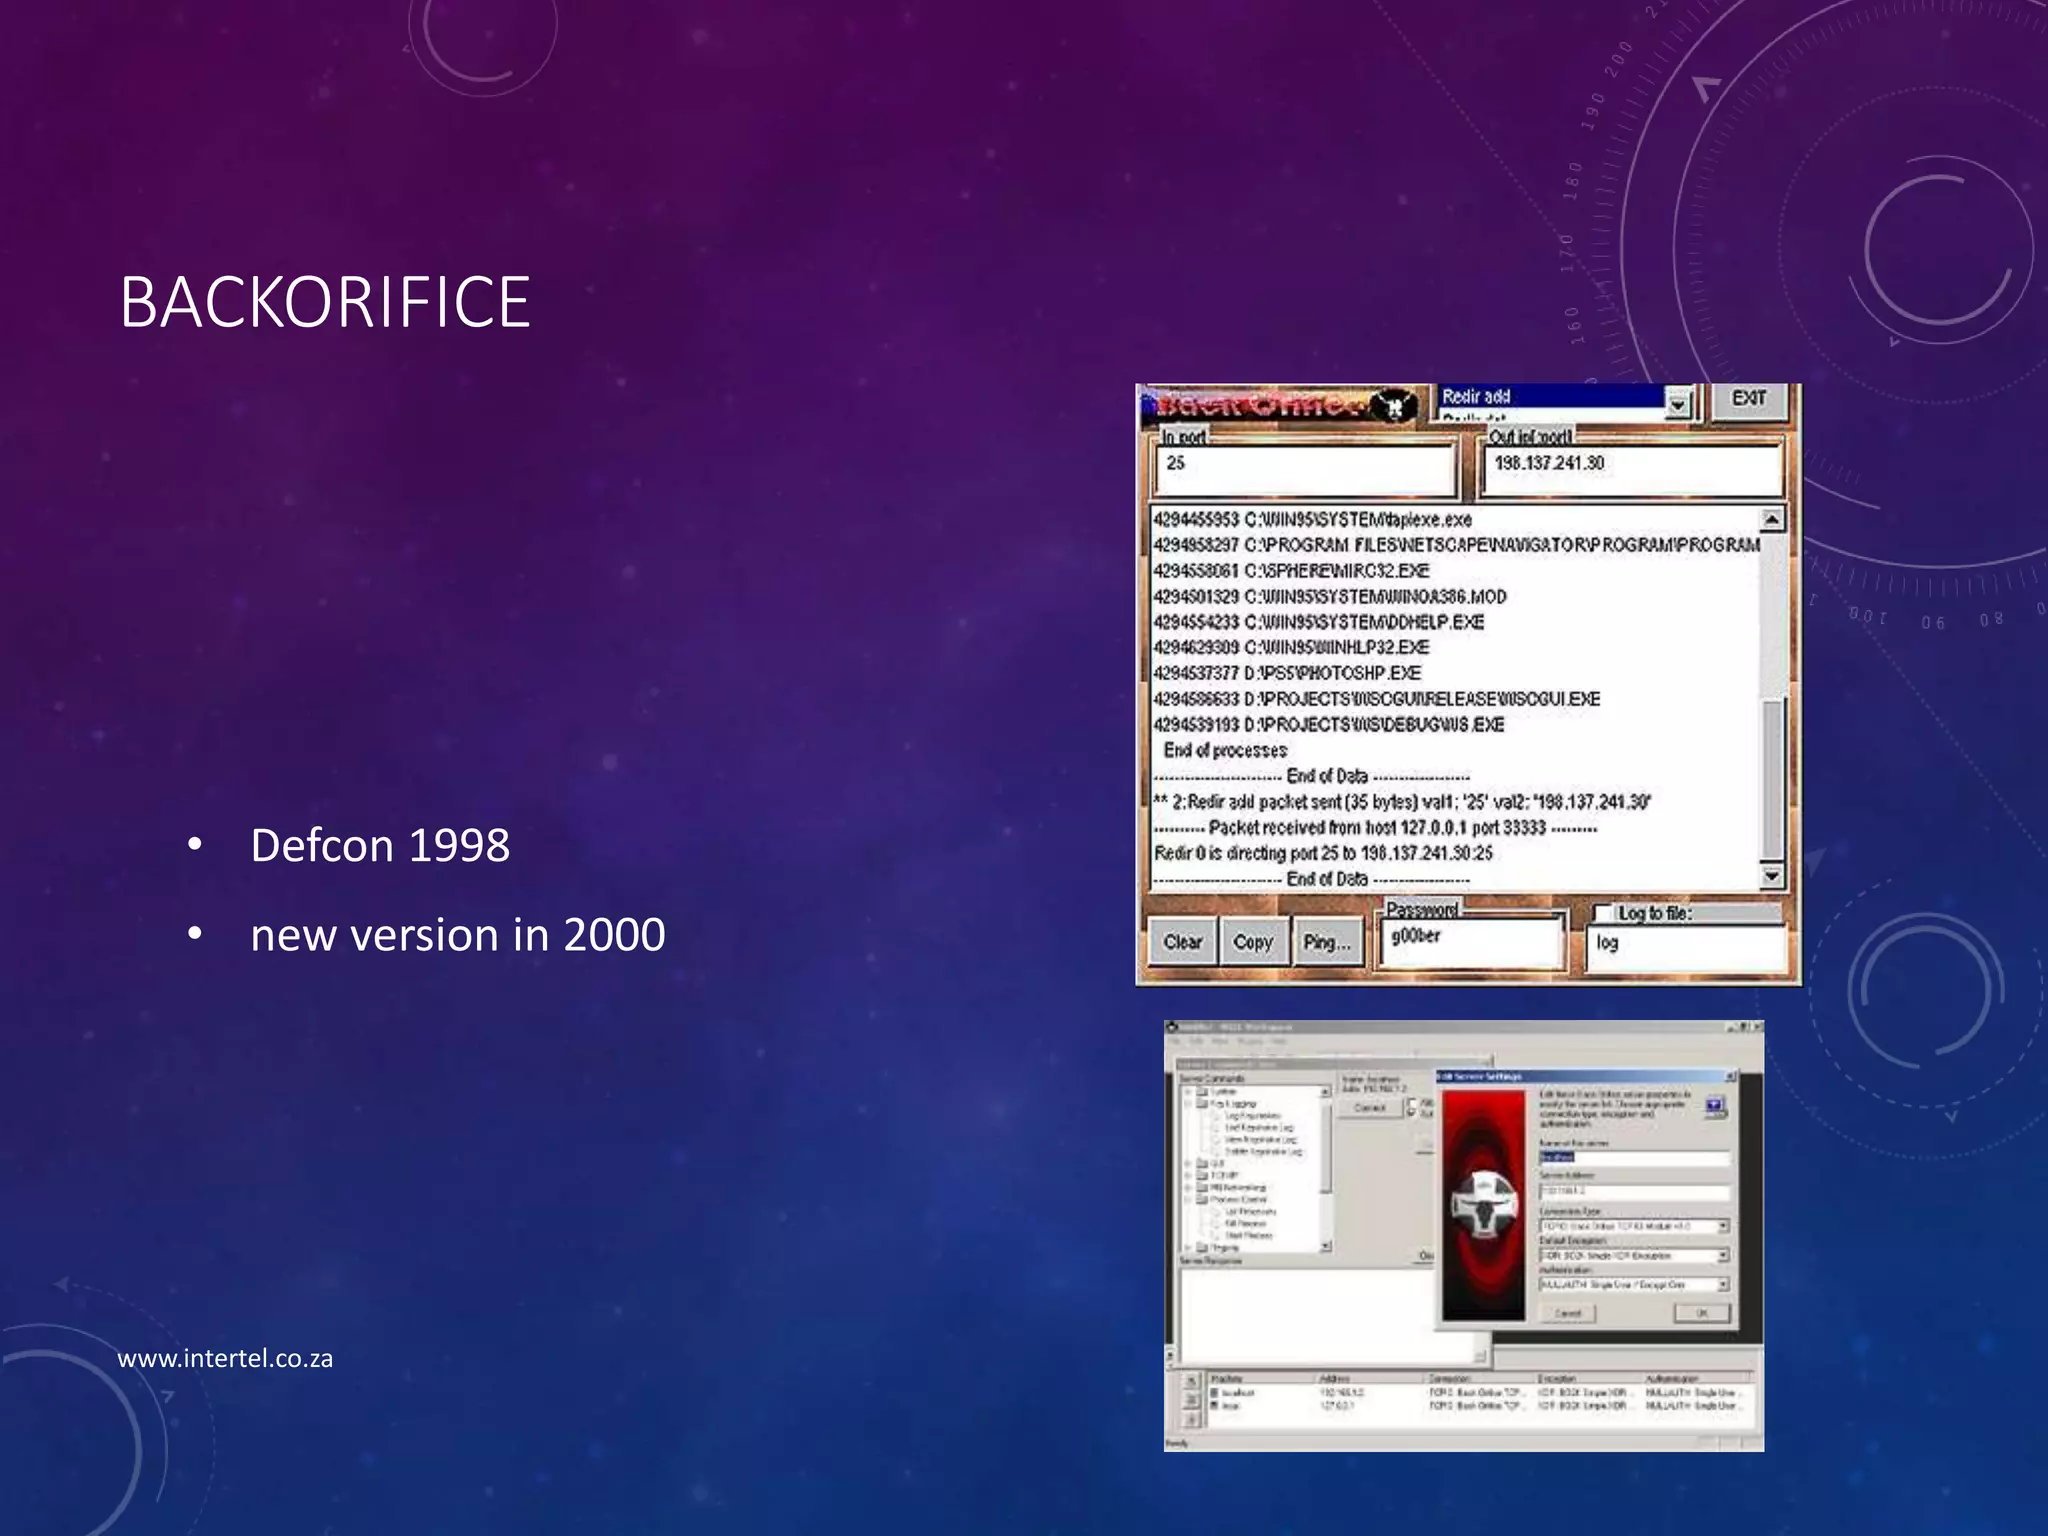The height and width of the screenshot is (1536, 2048).
Task: Select Kill Process command in tree
Action: tap(1246, 1224)
